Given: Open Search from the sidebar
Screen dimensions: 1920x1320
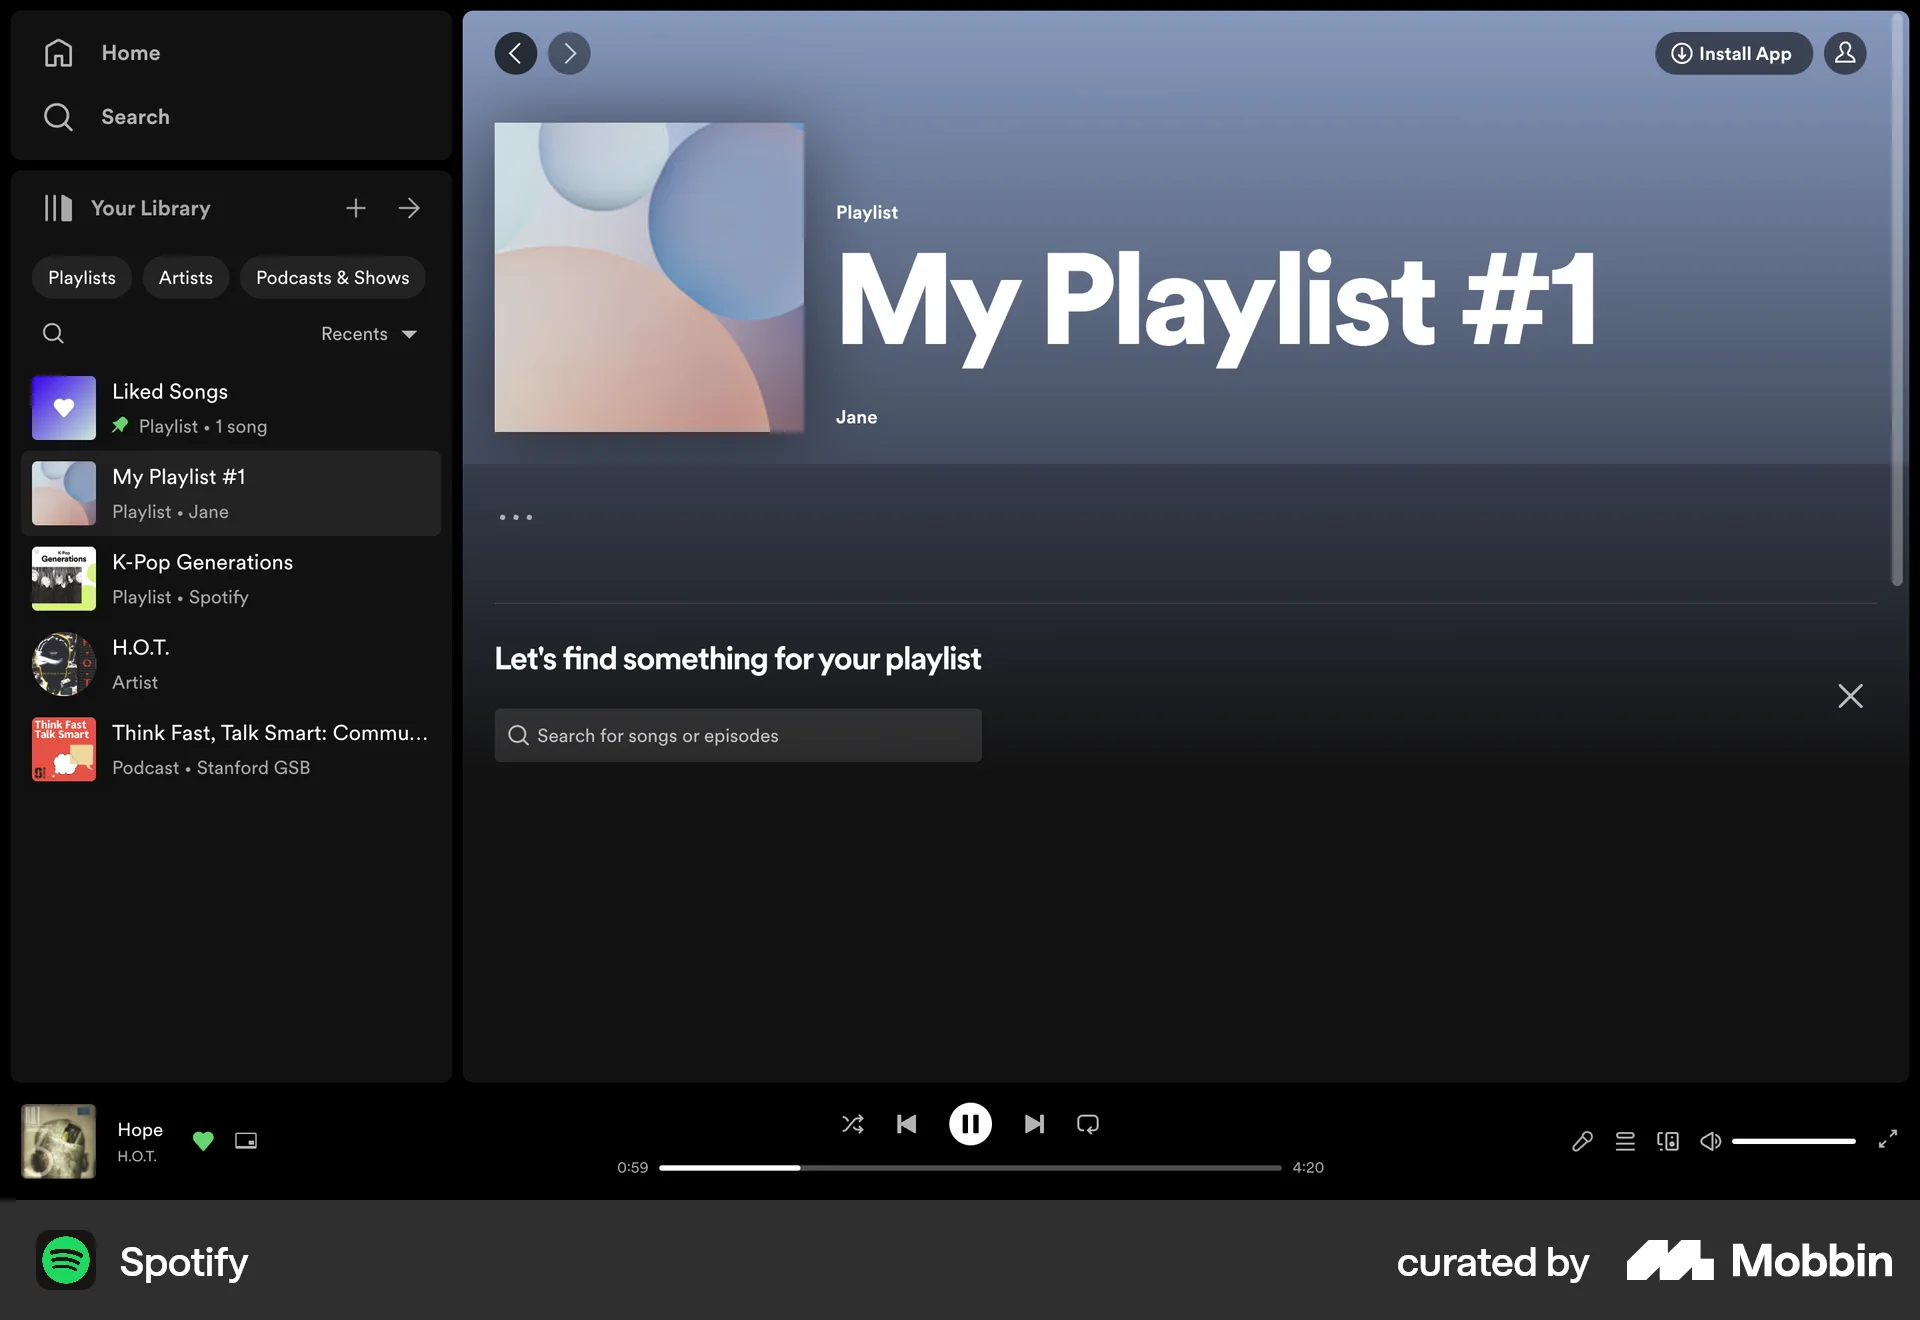Looking at the screenshot, I should [x=135, y=116].
